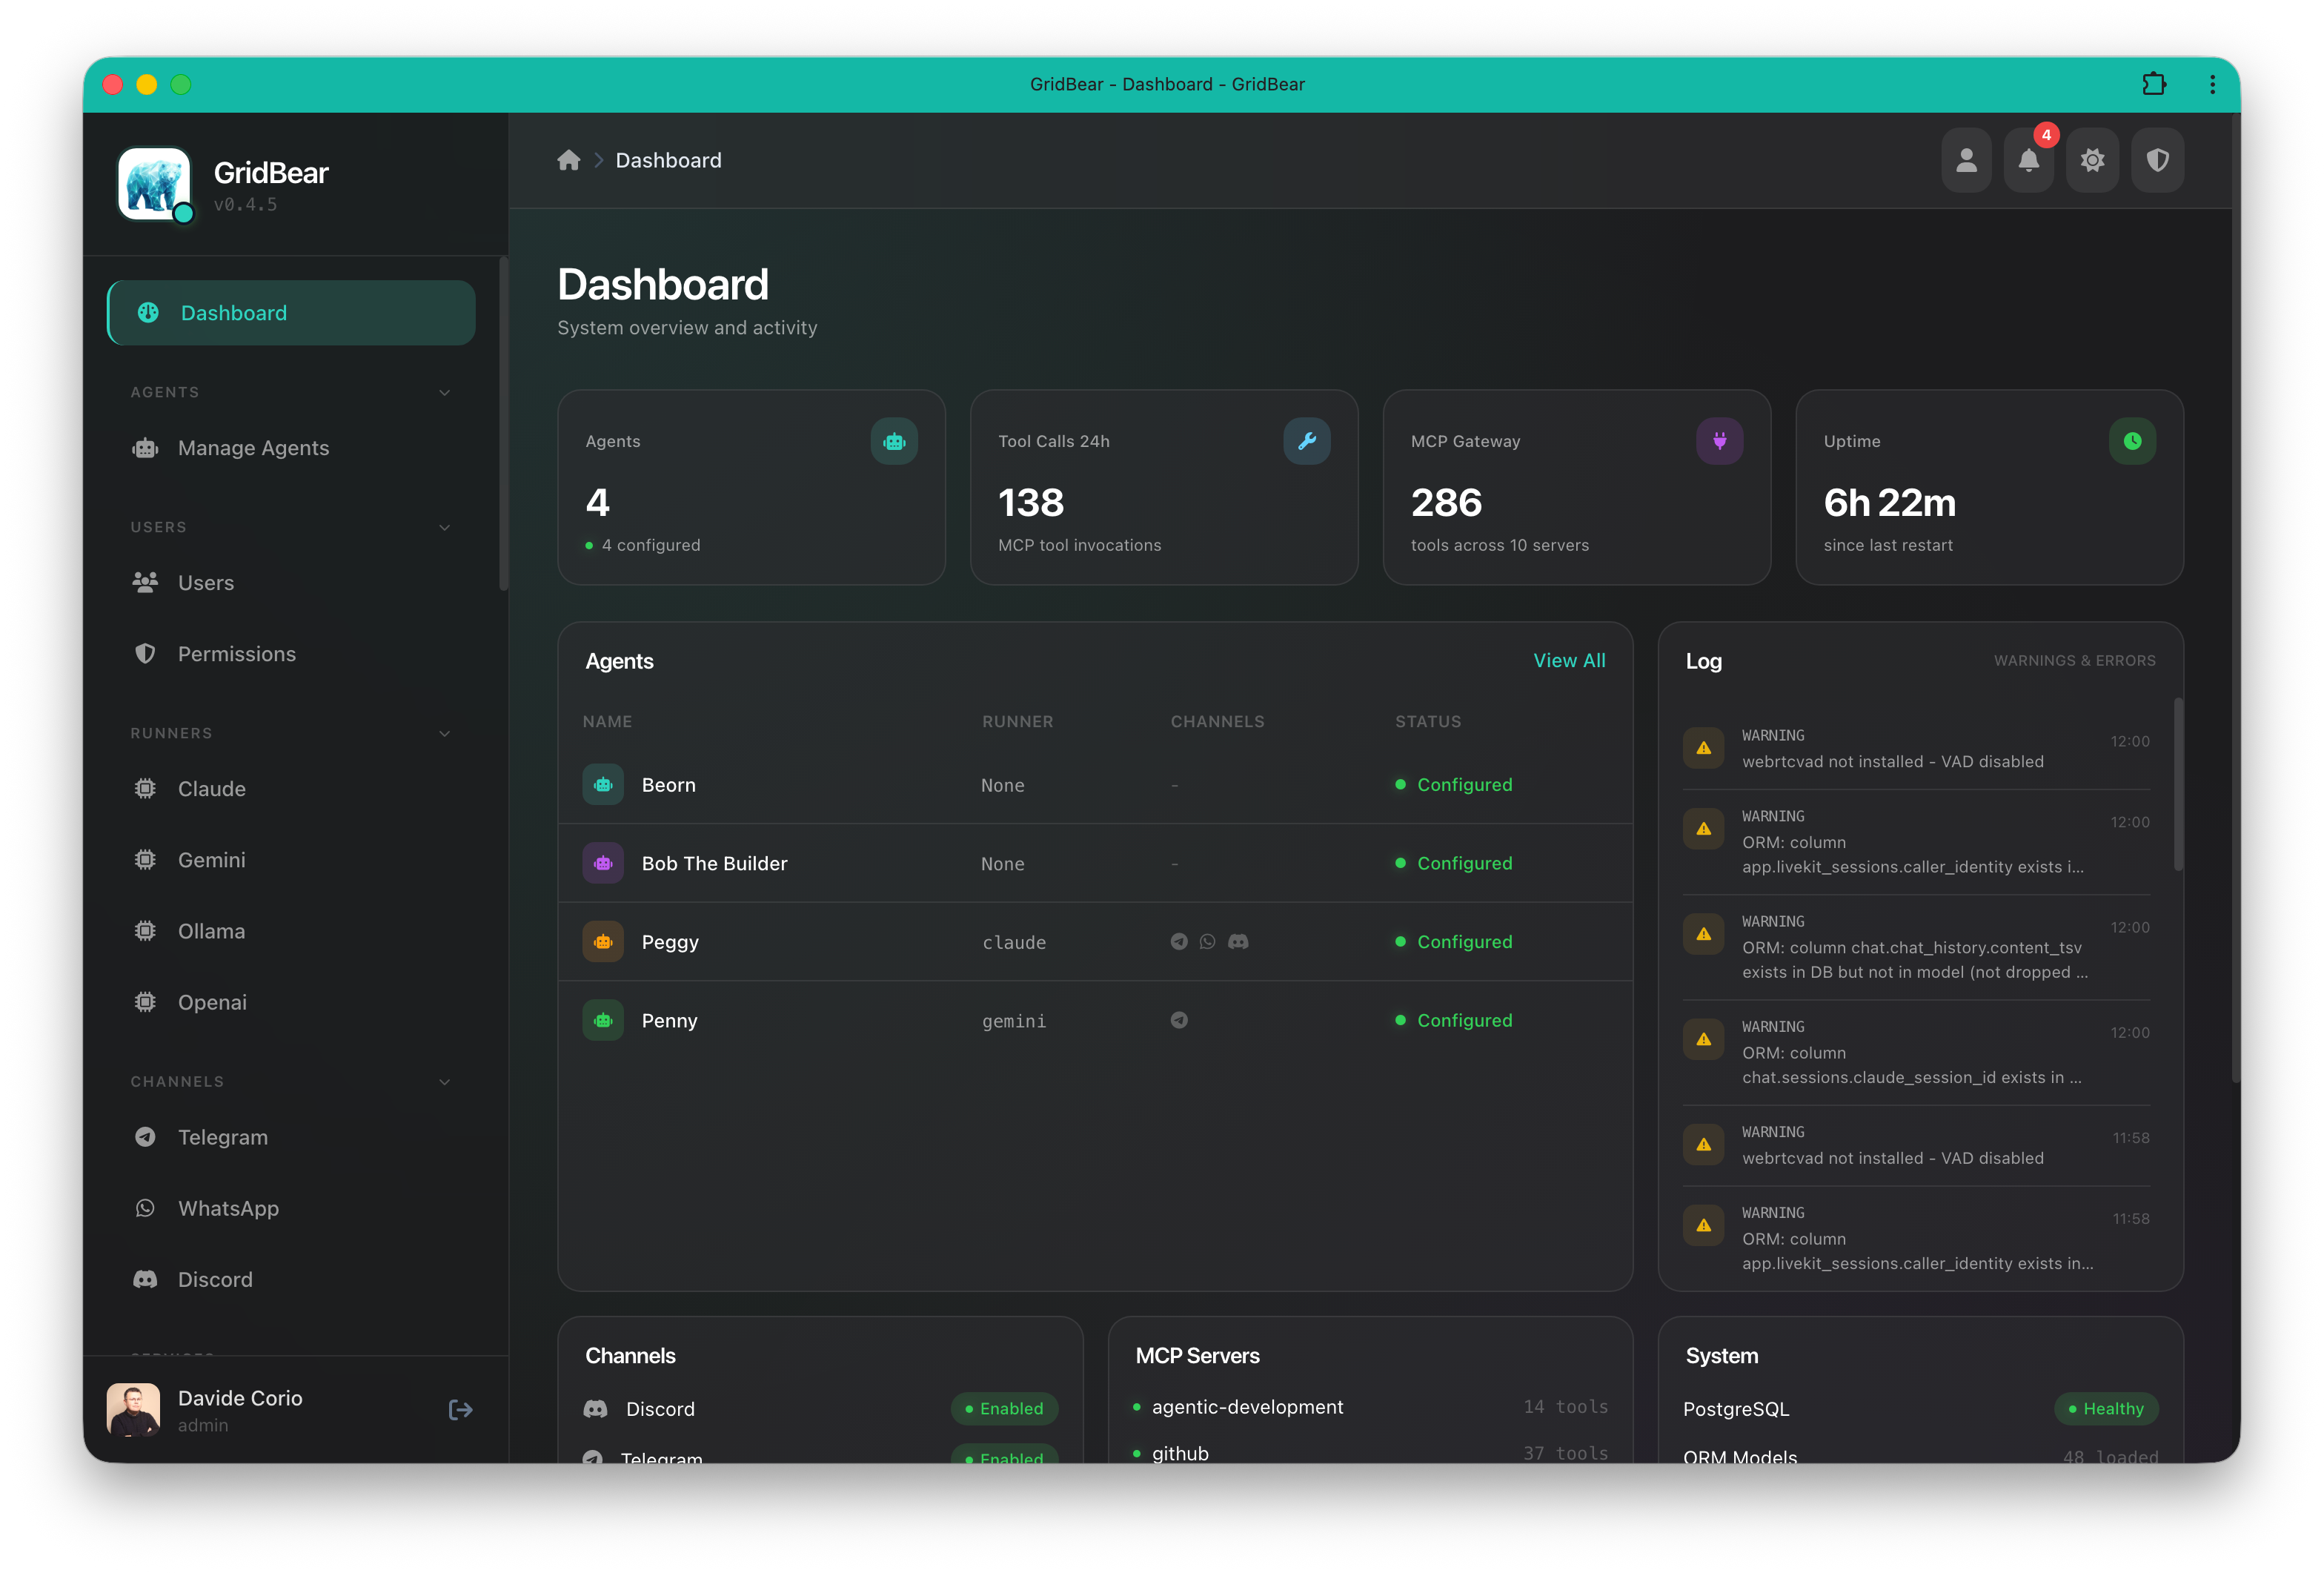Open the Discord channel in the sidebar
The width and height of the screenshot is (2324, 1573).
click(214, 1279)
